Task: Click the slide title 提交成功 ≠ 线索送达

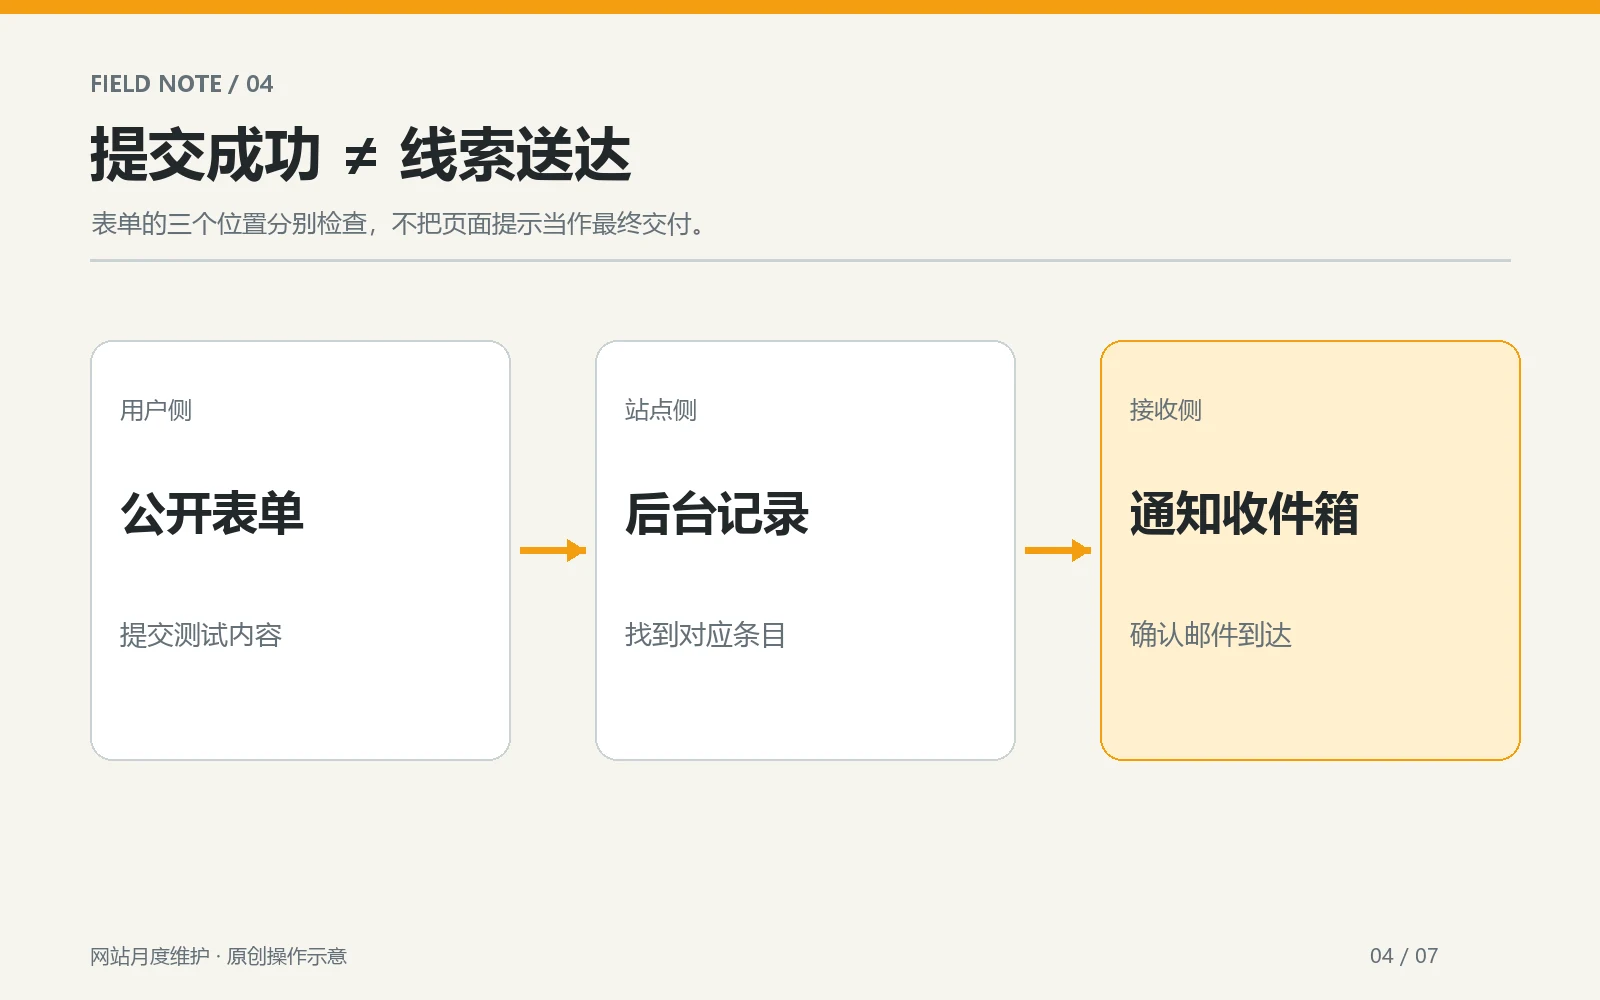Action: coord(360,155)
